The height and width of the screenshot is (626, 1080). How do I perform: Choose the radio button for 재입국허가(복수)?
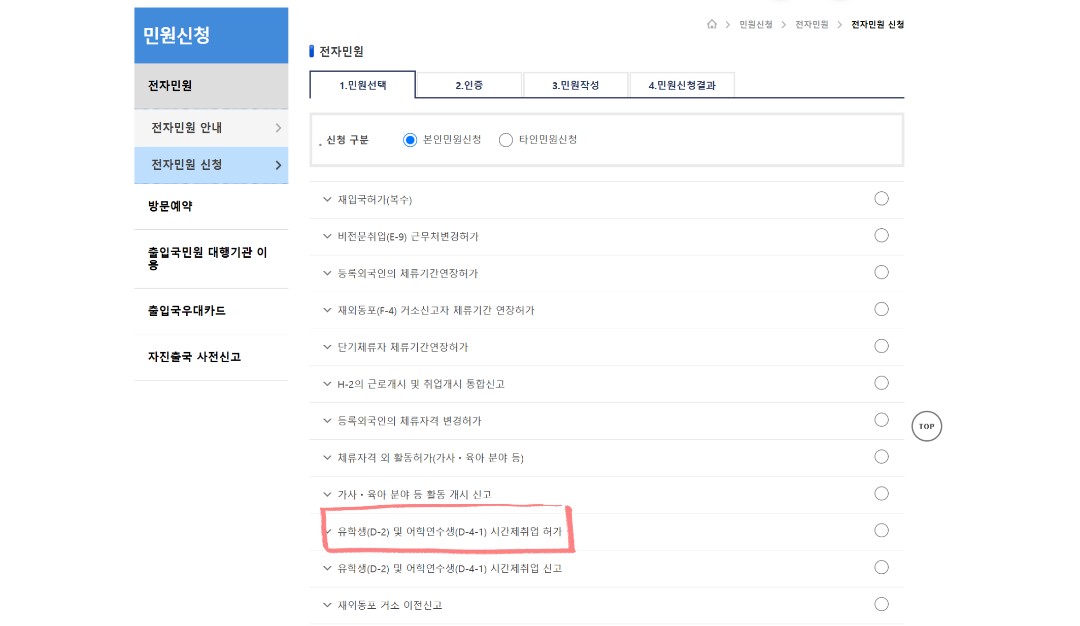881,199
